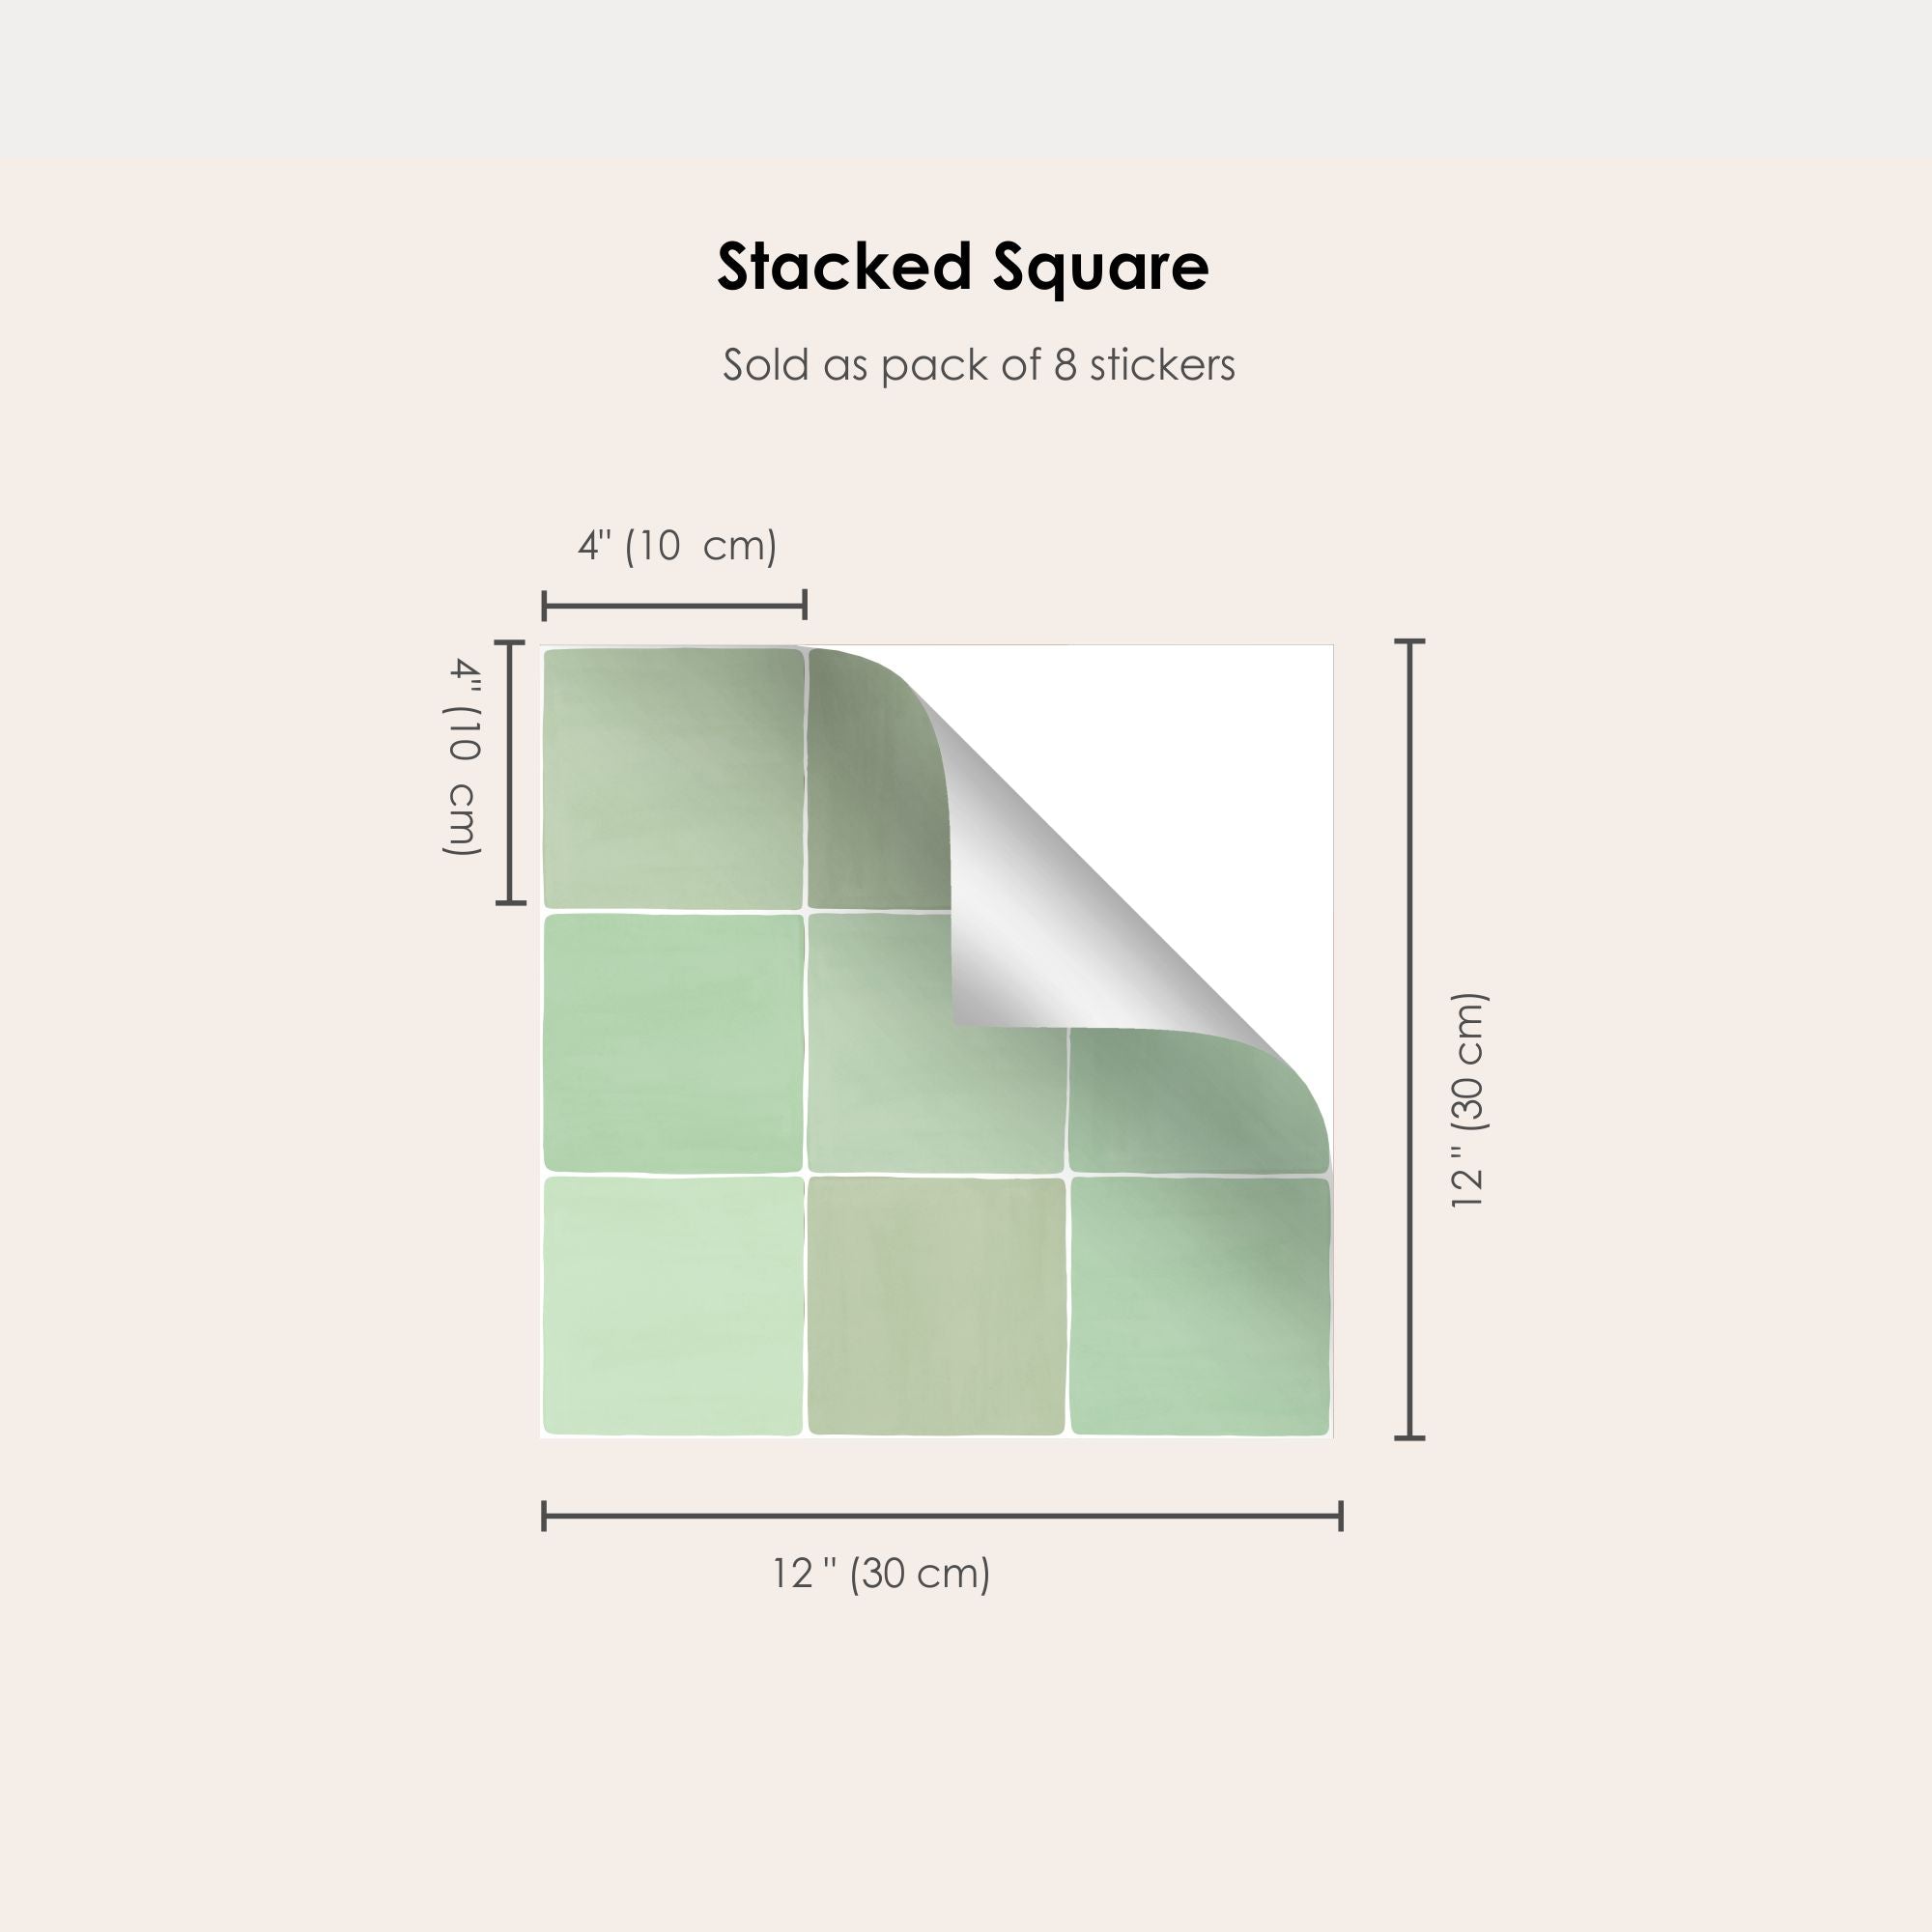This screenshot has width=1932, height=1932.
Task: Click the 'Stacked Square' title text
Action: coord(962,268)
